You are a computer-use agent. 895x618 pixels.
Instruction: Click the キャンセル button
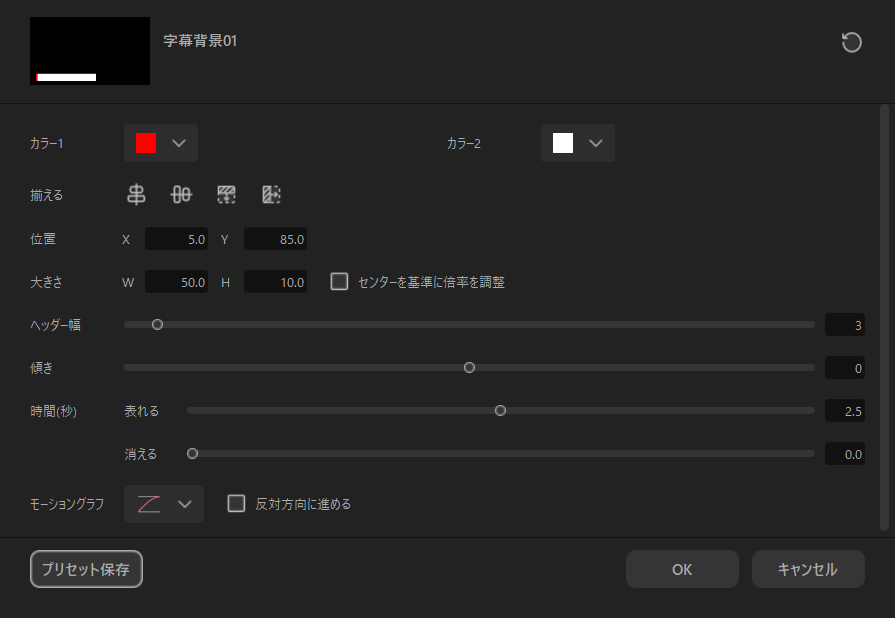tap(807, 569)
